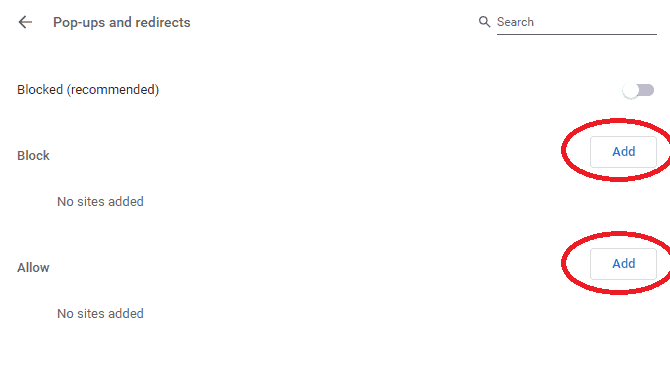Select the Pop-ups and redirects page title
The height and width of the screenshot is (370, 670).
(x=122, y=22)
